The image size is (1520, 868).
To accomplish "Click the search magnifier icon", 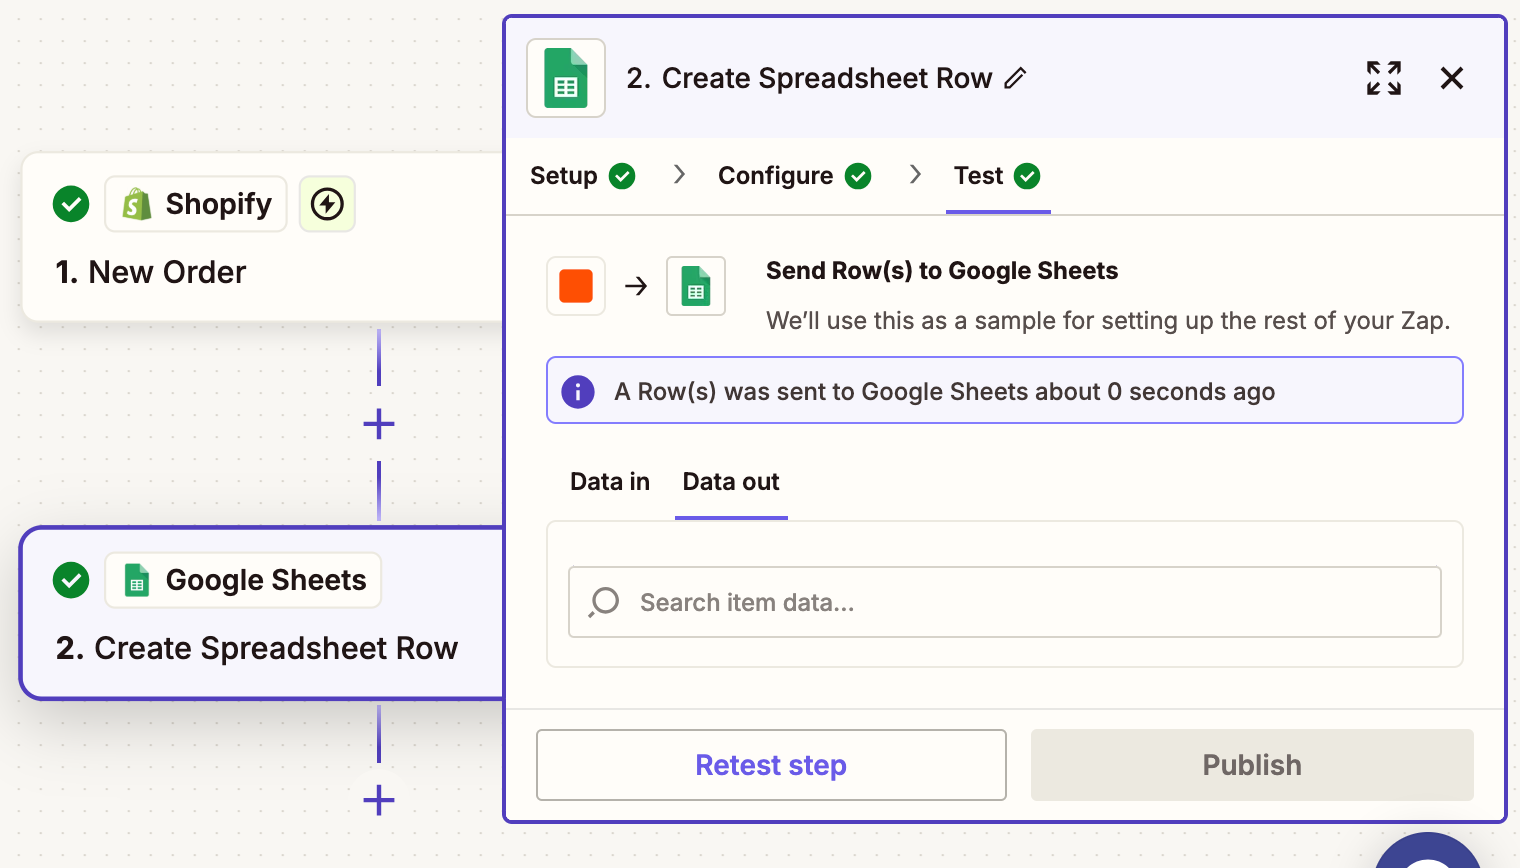I will coord(604,602).
